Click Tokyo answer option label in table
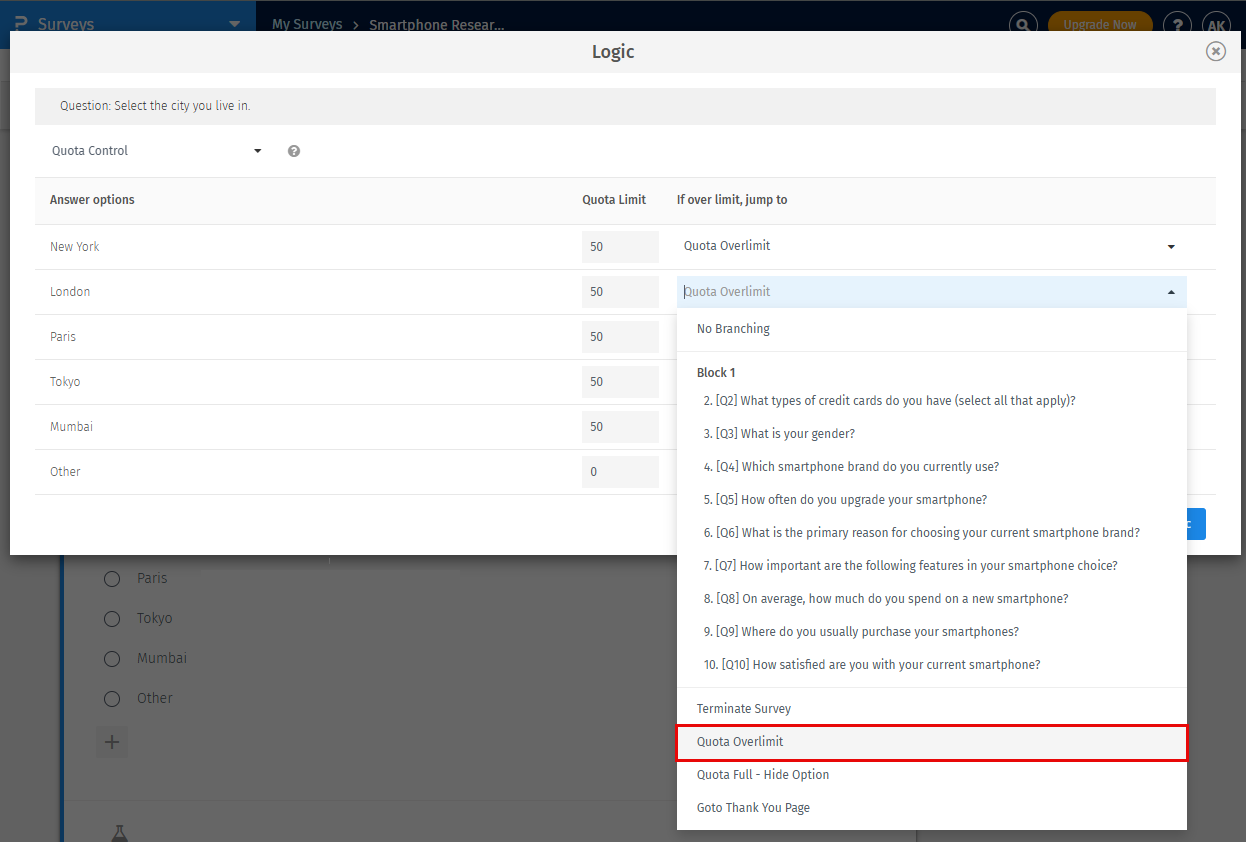The image size is (1246, 842). click(x=65, y=382)
